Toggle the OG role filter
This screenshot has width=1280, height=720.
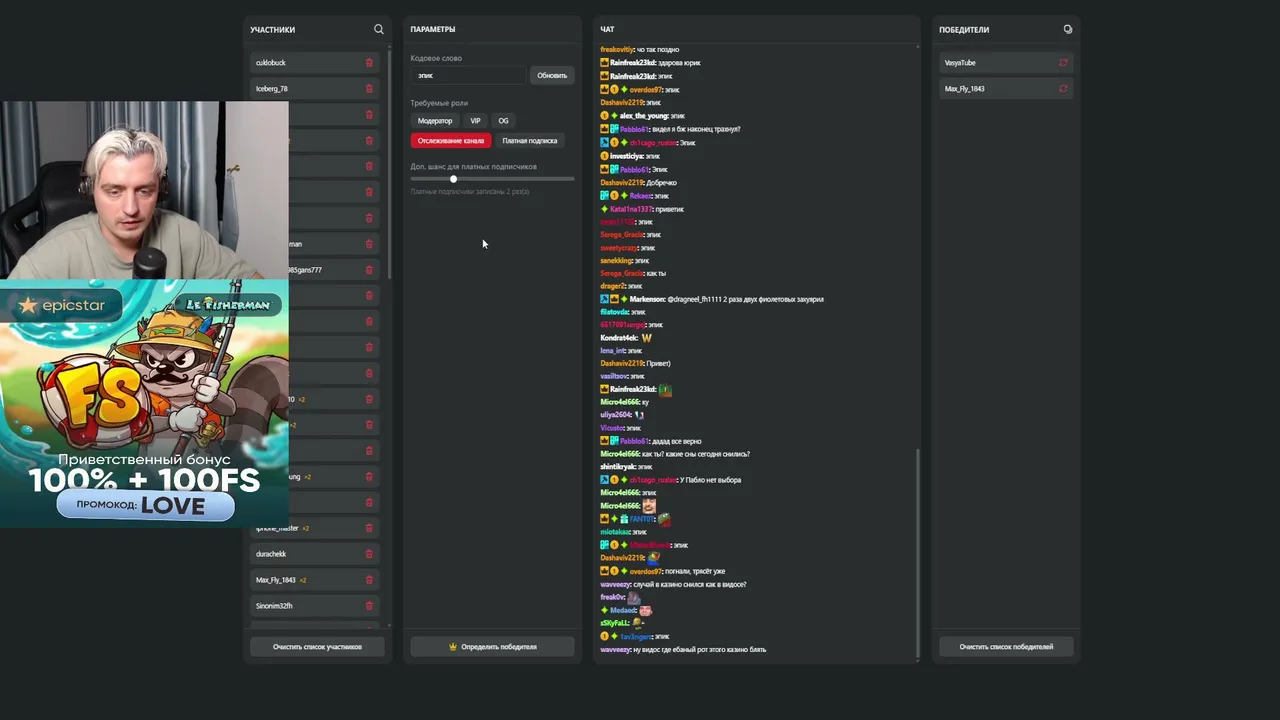[503, 120]
